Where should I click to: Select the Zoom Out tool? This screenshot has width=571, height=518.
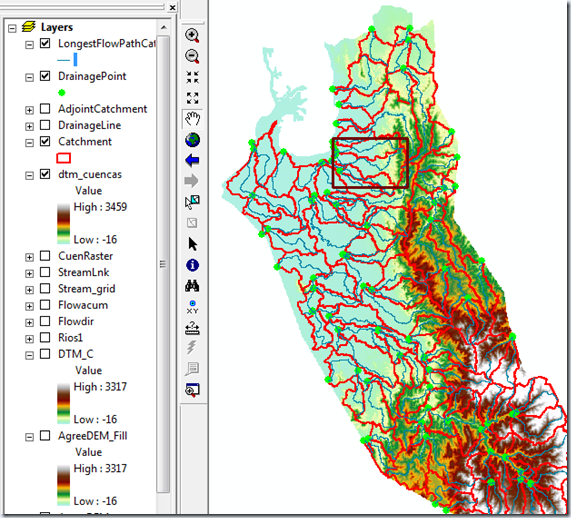192,56
